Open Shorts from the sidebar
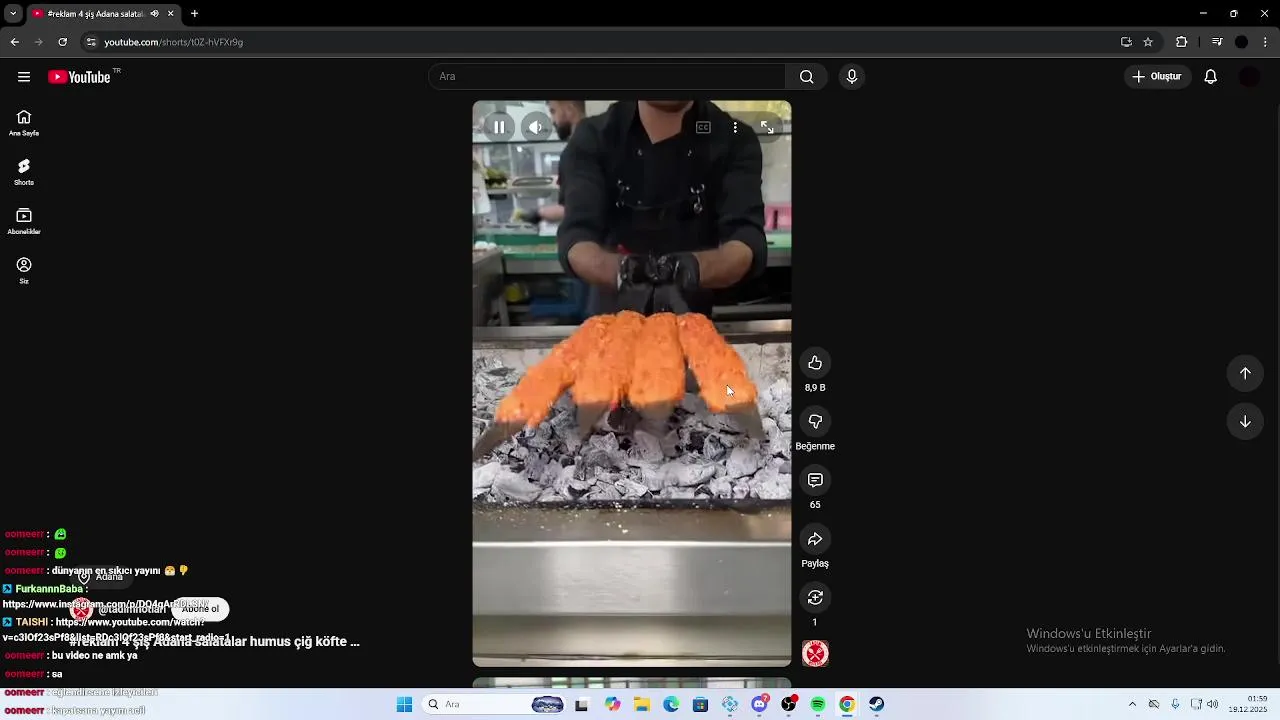1280x720 pixels. [x=24, y=172]
